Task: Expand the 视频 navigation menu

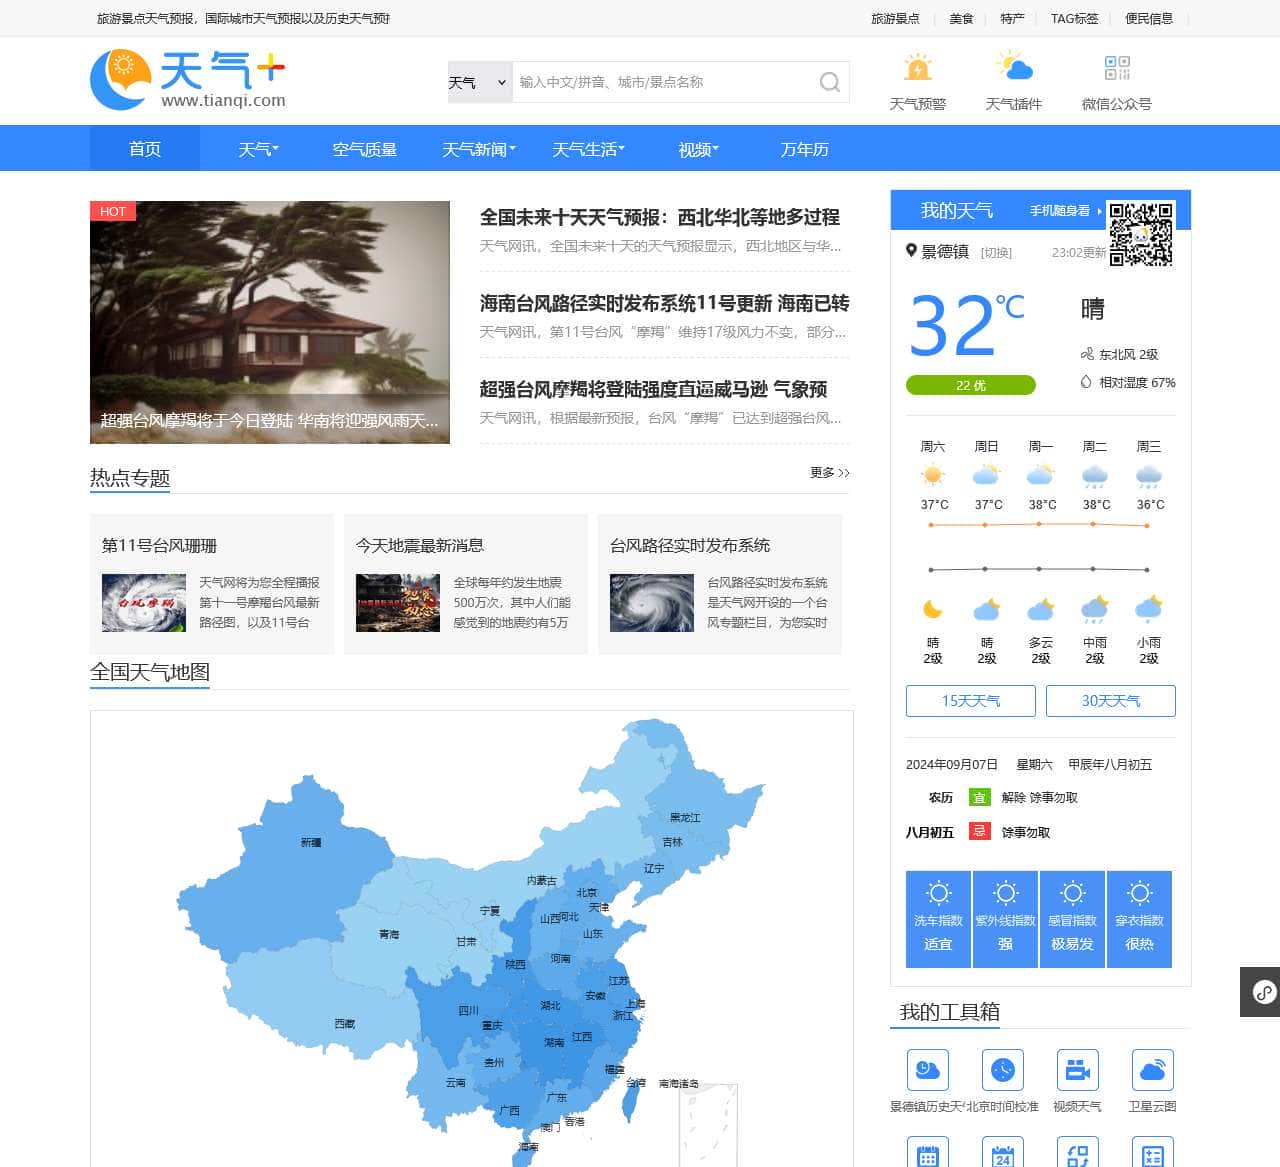Action: (698, 149)
